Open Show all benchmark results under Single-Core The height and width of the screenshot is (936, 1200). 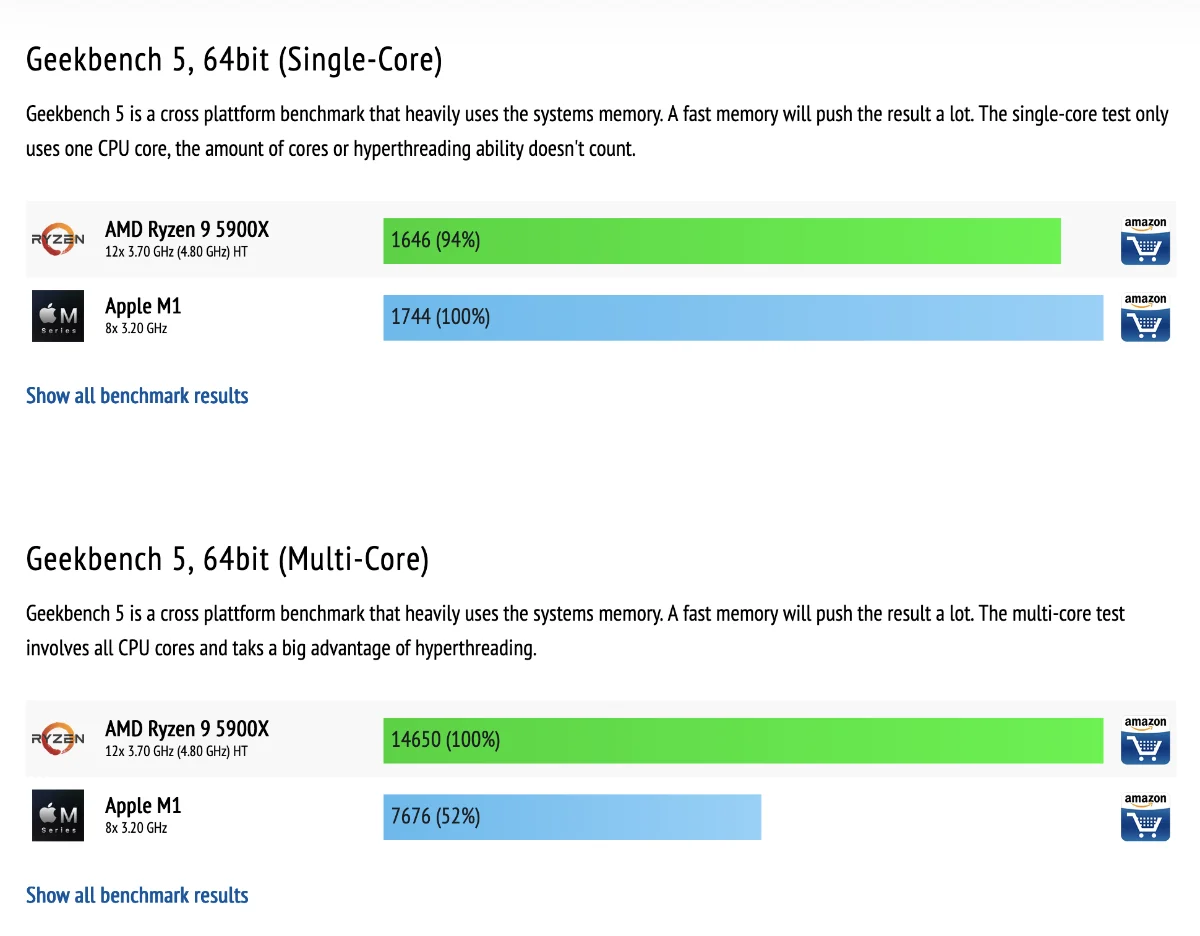pyautogui.click(x=137, y=396)
